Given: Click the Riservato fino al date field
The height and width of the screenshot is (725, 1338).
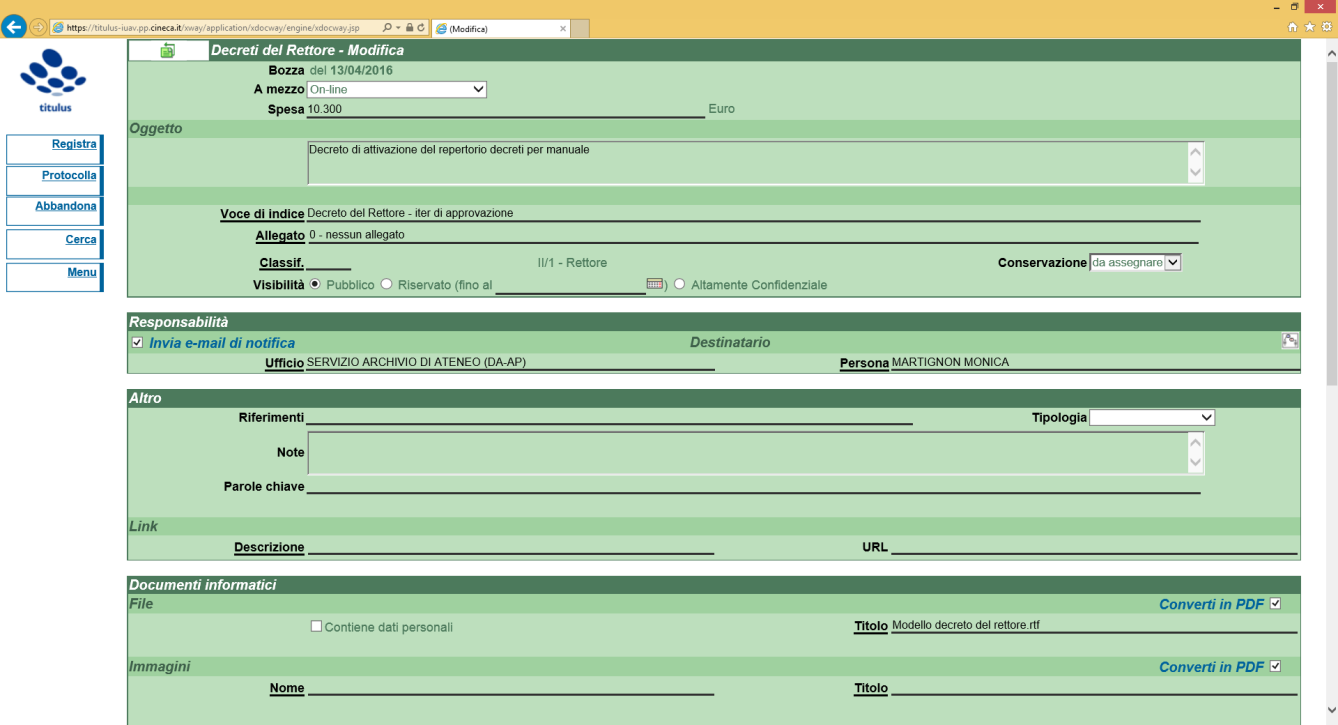Looking at the screenshot, I should tap(570, 285).
